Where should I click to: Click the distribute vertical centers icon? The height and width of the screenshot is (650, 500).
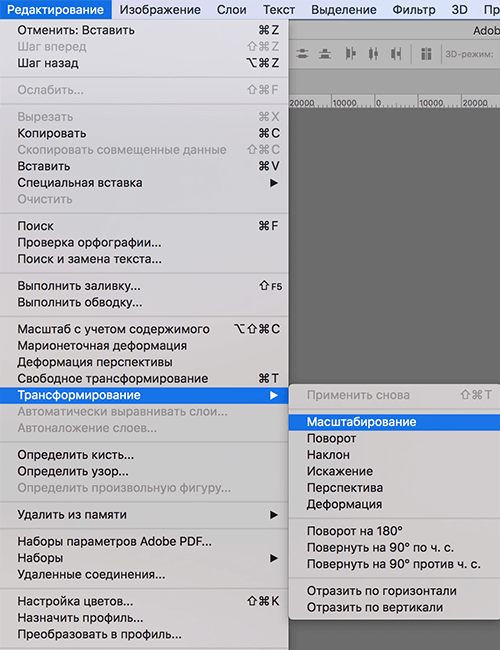[x=303, y=53]
